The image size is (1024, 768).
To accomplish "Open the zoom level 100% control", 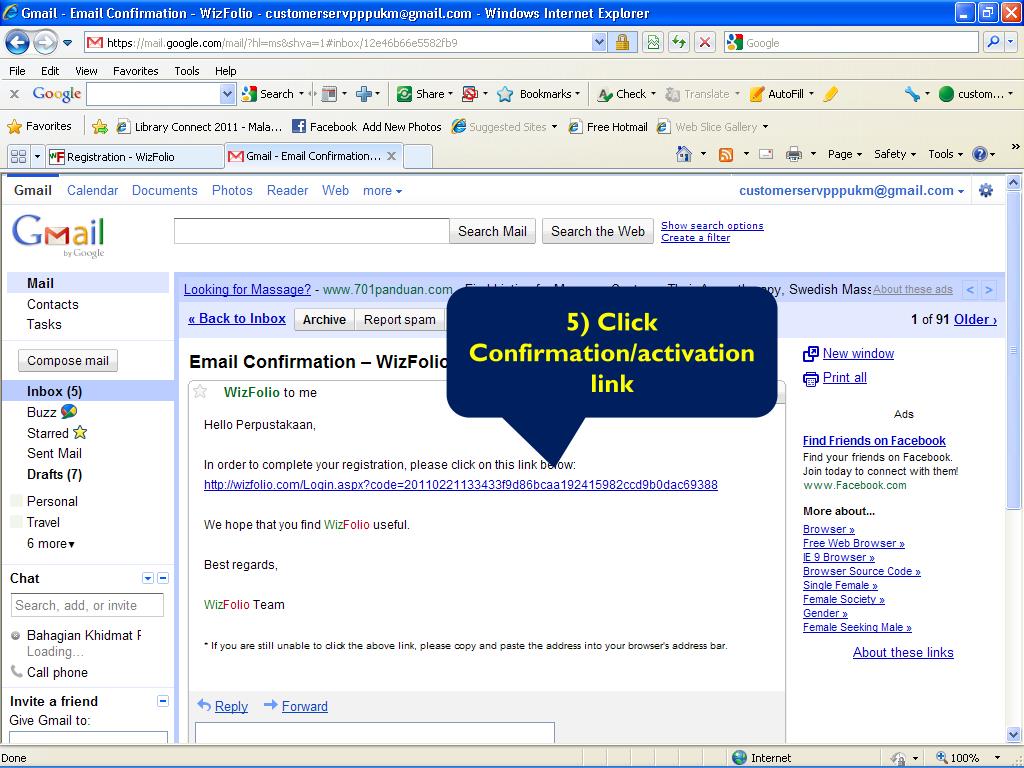I will [967, 758].
